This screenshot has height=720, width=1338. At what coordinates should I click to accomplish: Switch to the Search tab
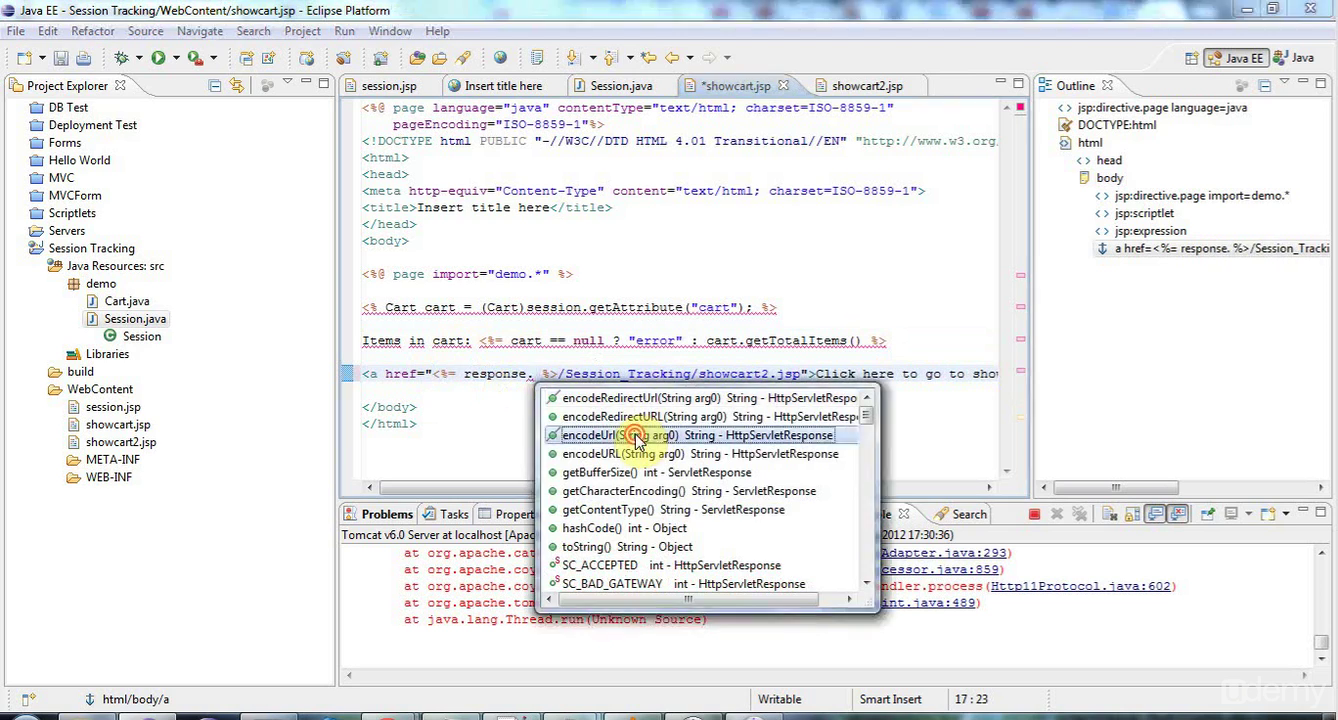(960, 514)
